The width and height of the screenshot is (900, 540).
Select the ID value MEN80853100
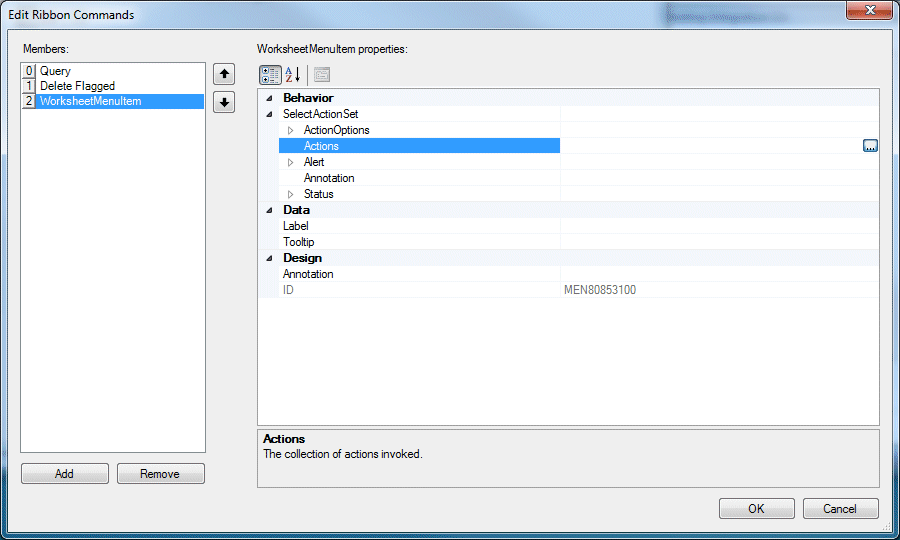pyautogui.click(x=600, y=290)
